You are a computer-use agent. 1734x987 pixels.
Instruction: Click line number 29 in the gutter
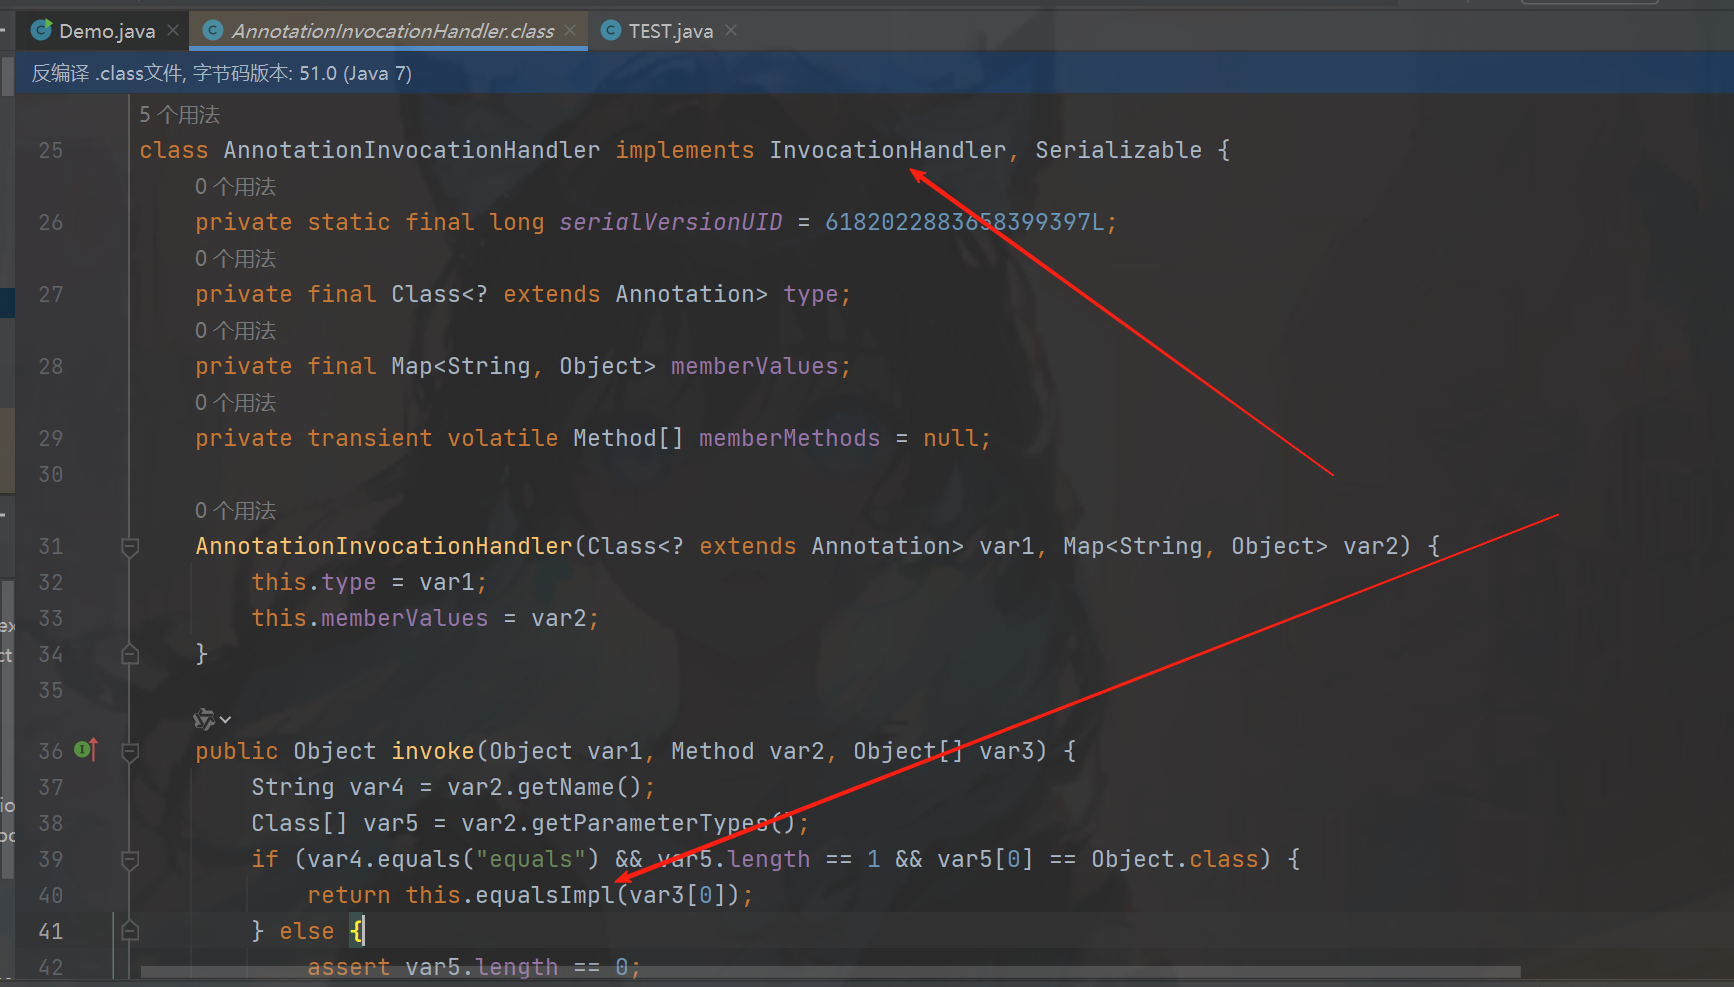(50, 438)
